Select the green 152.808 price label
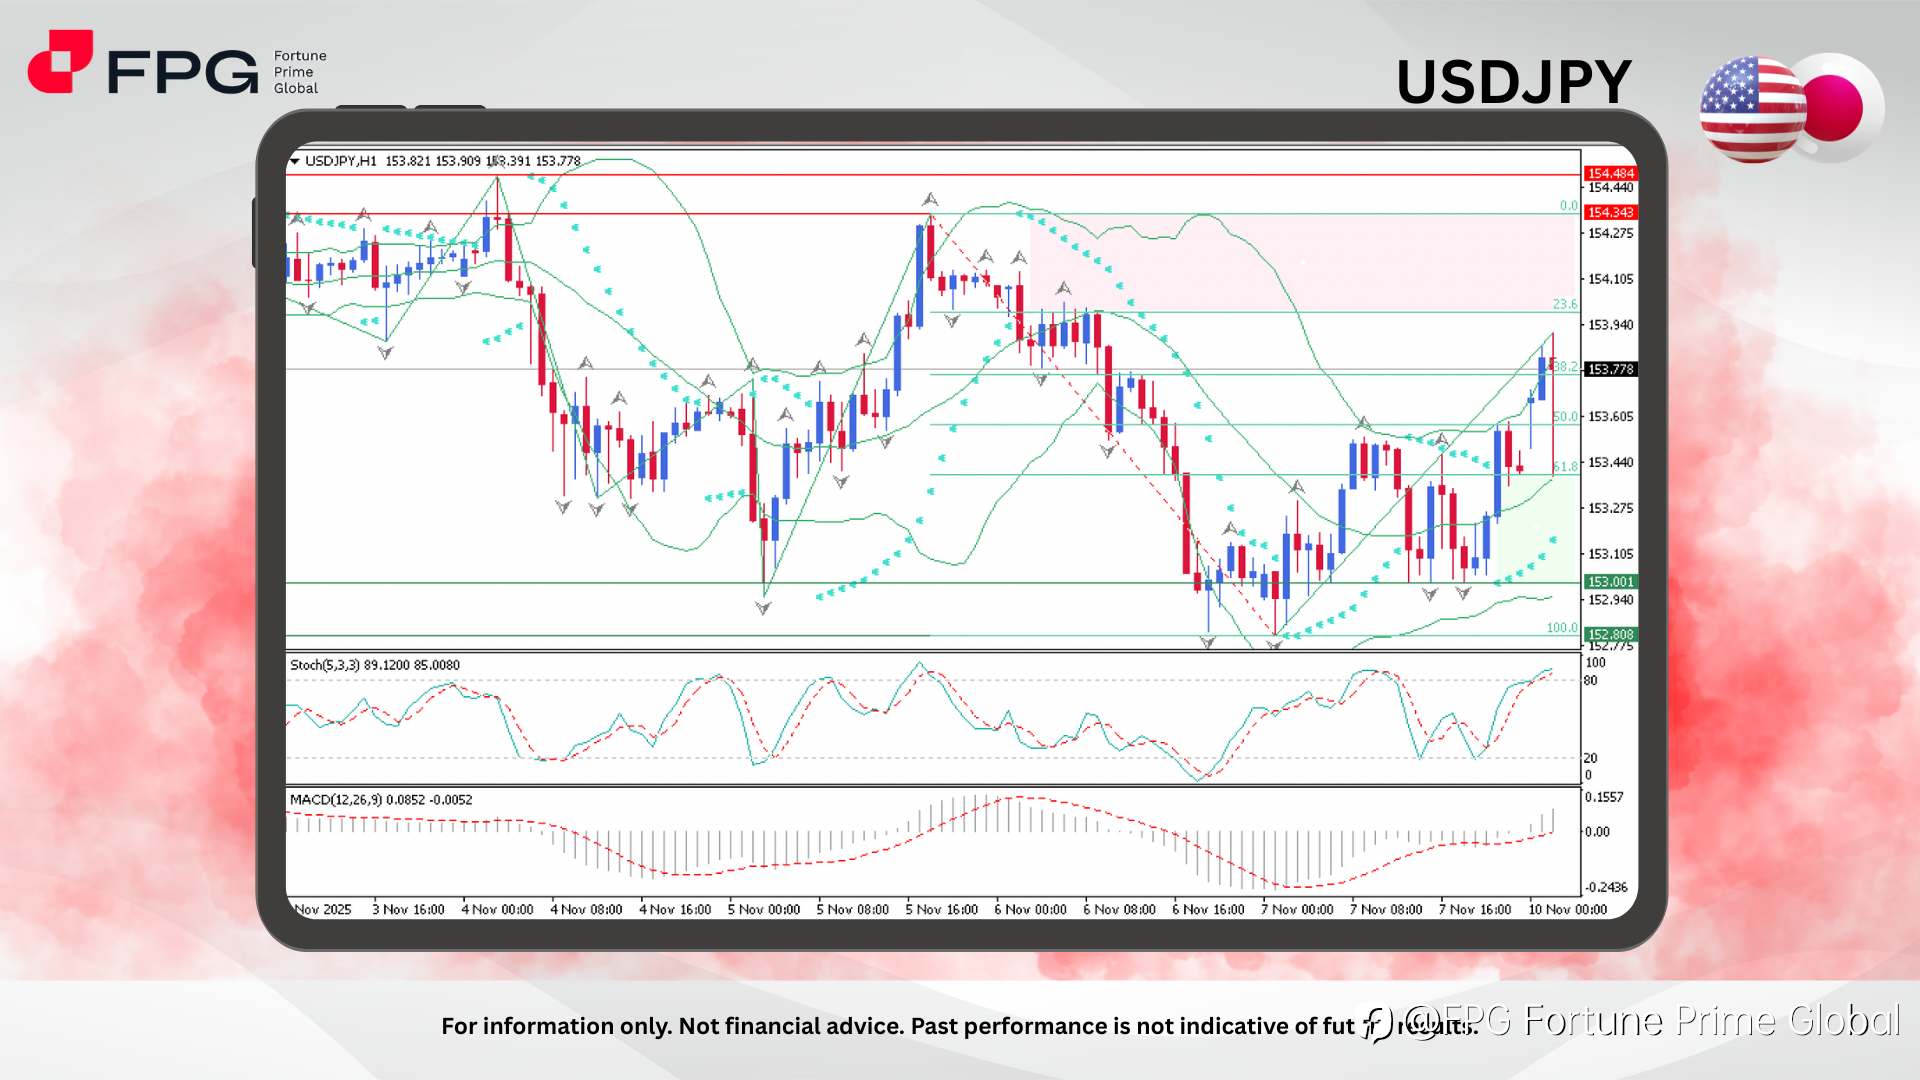The image size is (1920, 1080). pyautogui.click(x=1610, y=635)
